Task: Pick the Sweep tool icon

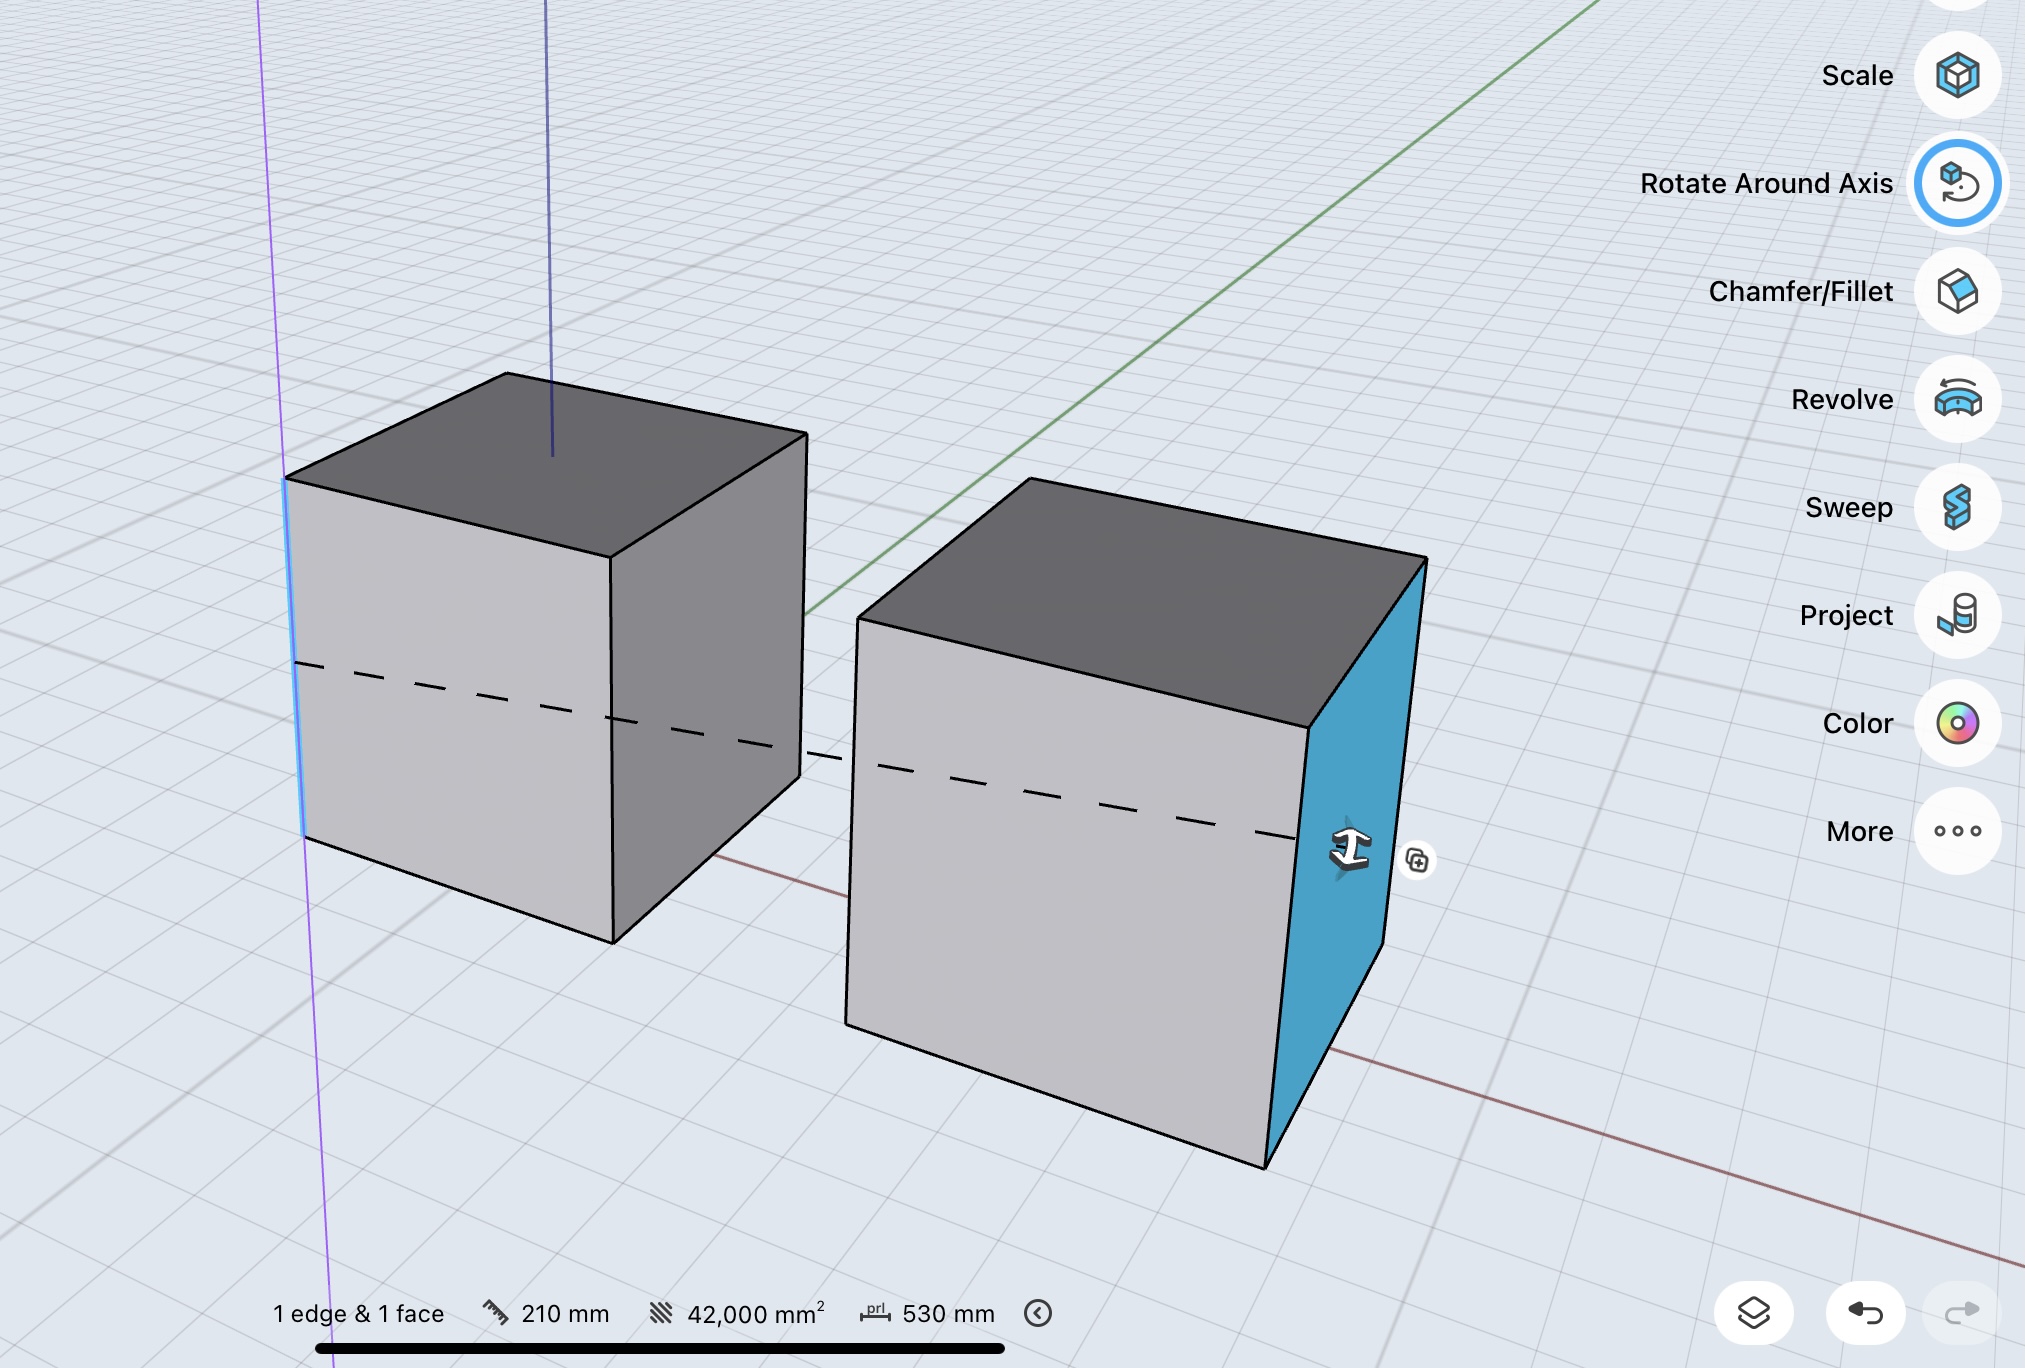Action: point(1957,508)
